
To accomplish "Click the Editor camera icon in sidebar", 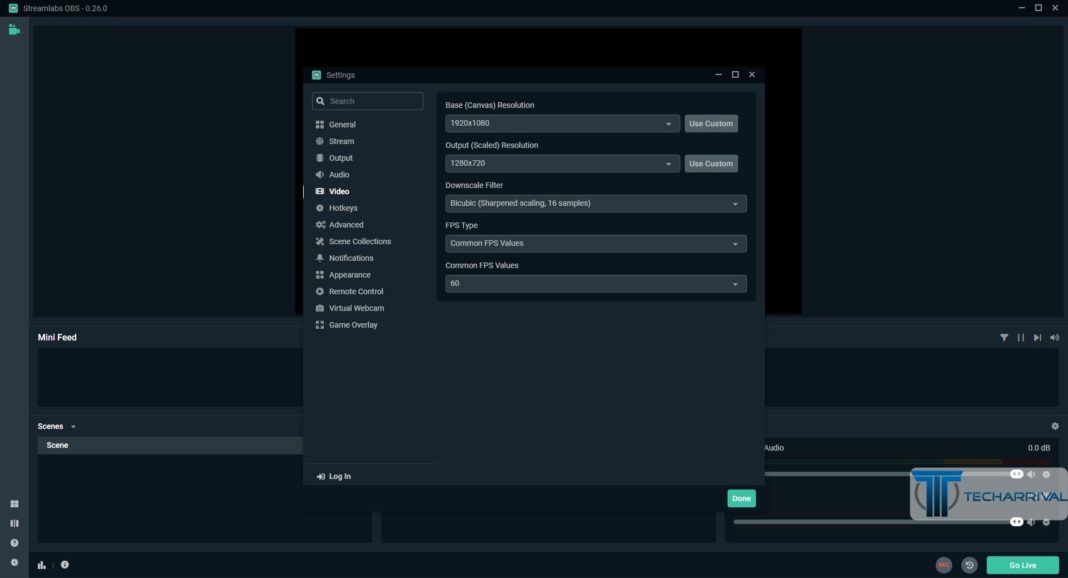I will (14, 30).
